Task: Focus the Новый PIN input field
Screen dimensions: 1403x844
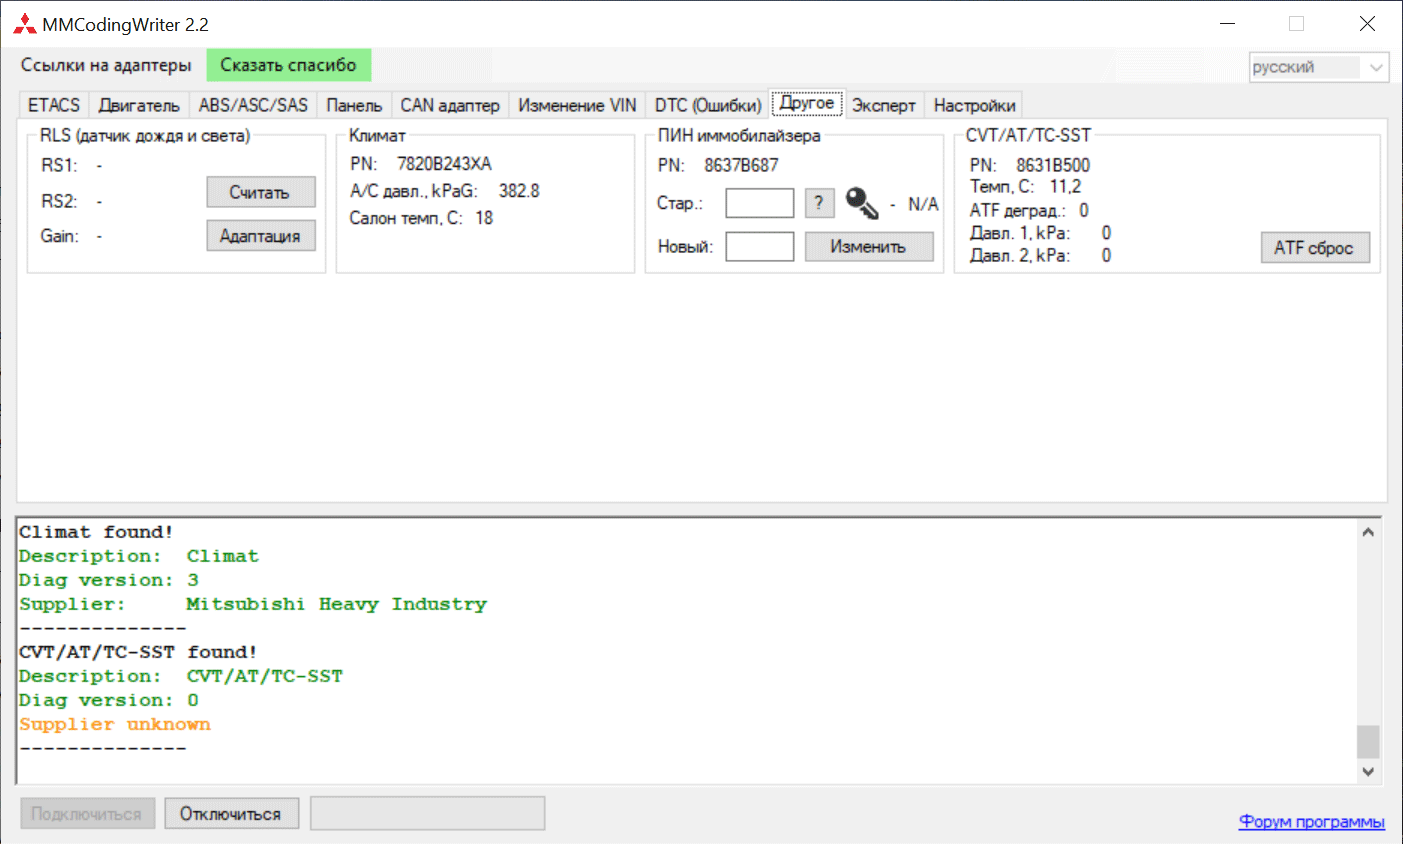Action: click(x=760, y=247)
